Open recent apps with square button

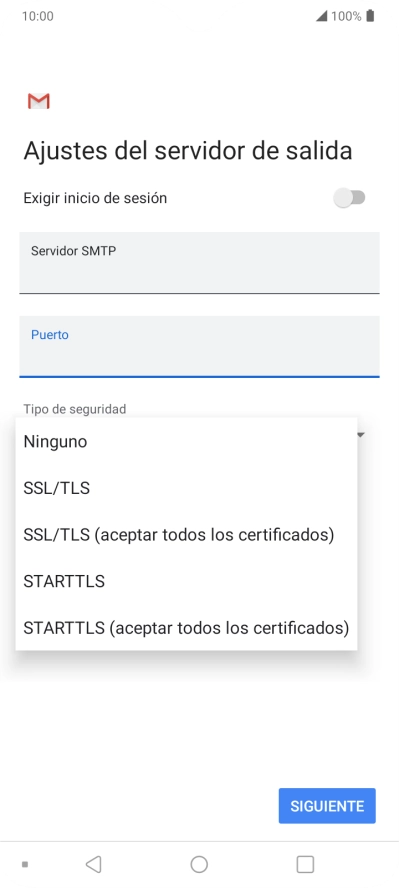point(305,864)
